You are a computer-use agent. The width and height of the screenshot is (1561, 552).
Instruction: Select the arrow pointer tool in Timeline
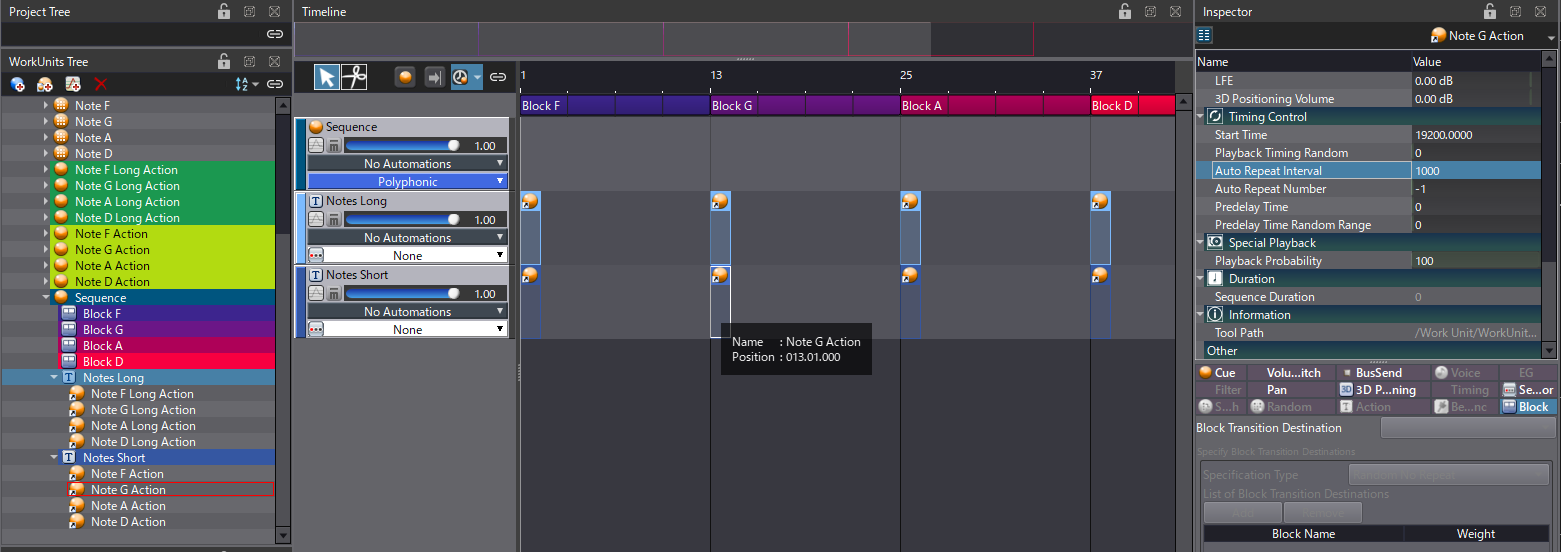[x=327, y=77]
